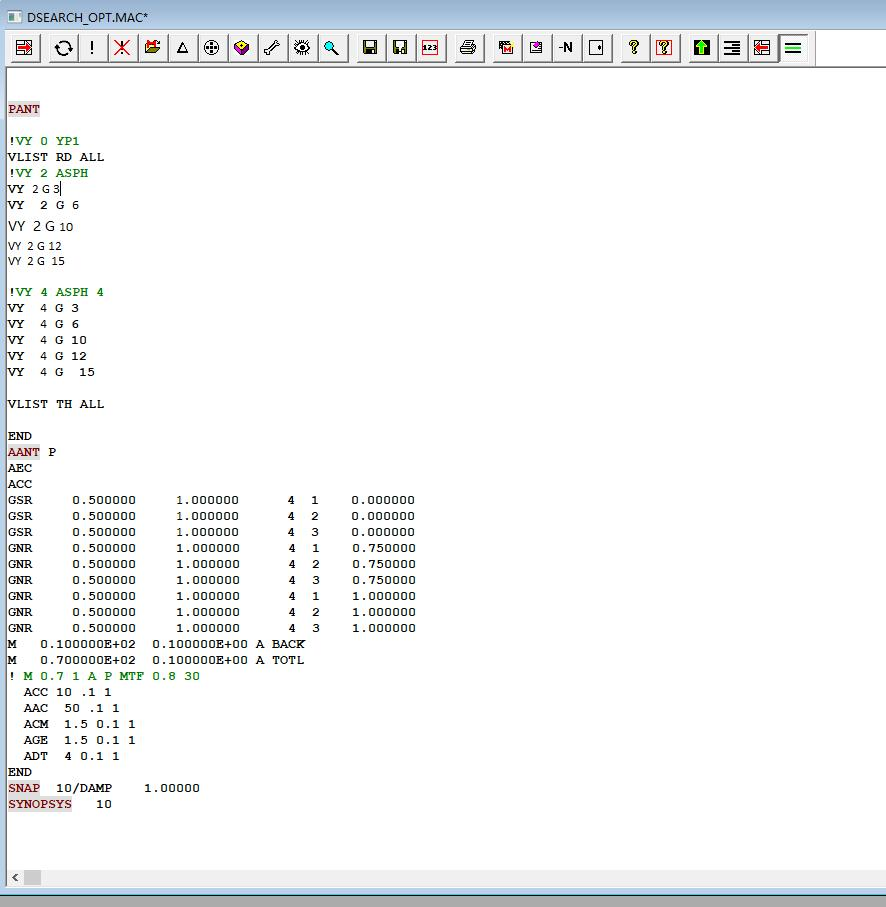Click the circular refresh arrows icon

pyautogui.click(x=63, y=47)
